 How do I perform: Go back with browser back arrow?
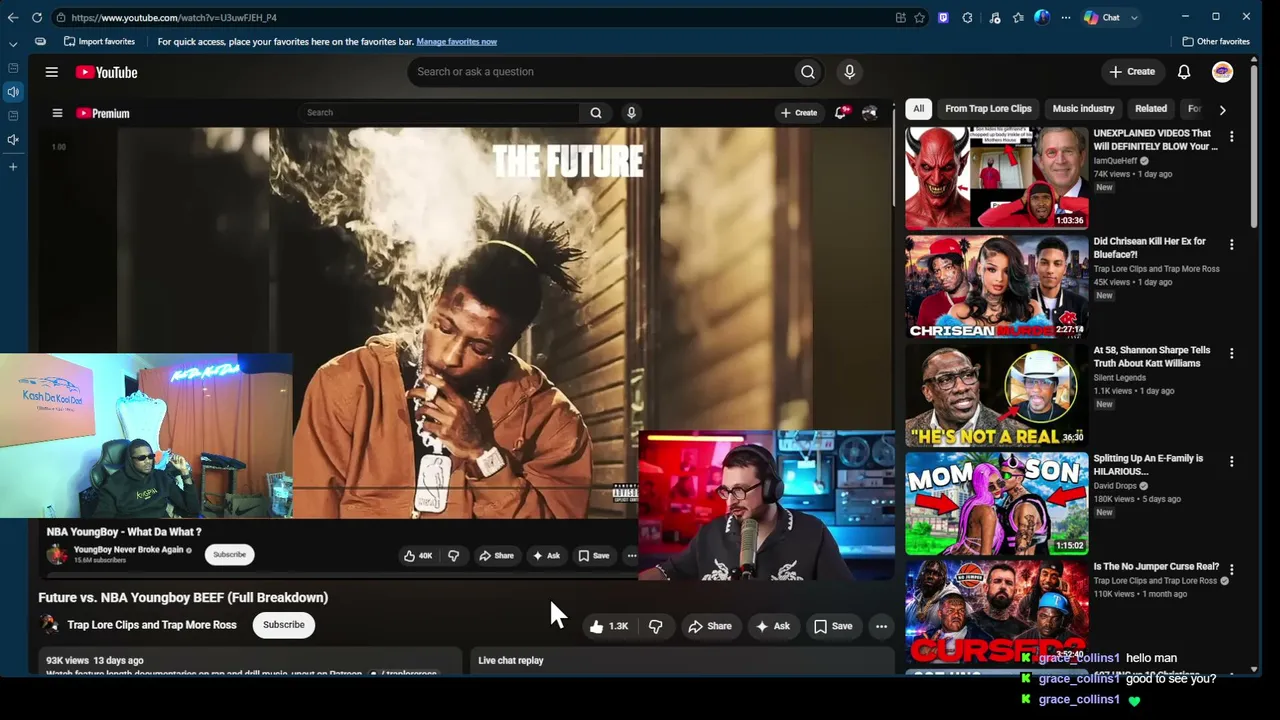coord(13,17)
